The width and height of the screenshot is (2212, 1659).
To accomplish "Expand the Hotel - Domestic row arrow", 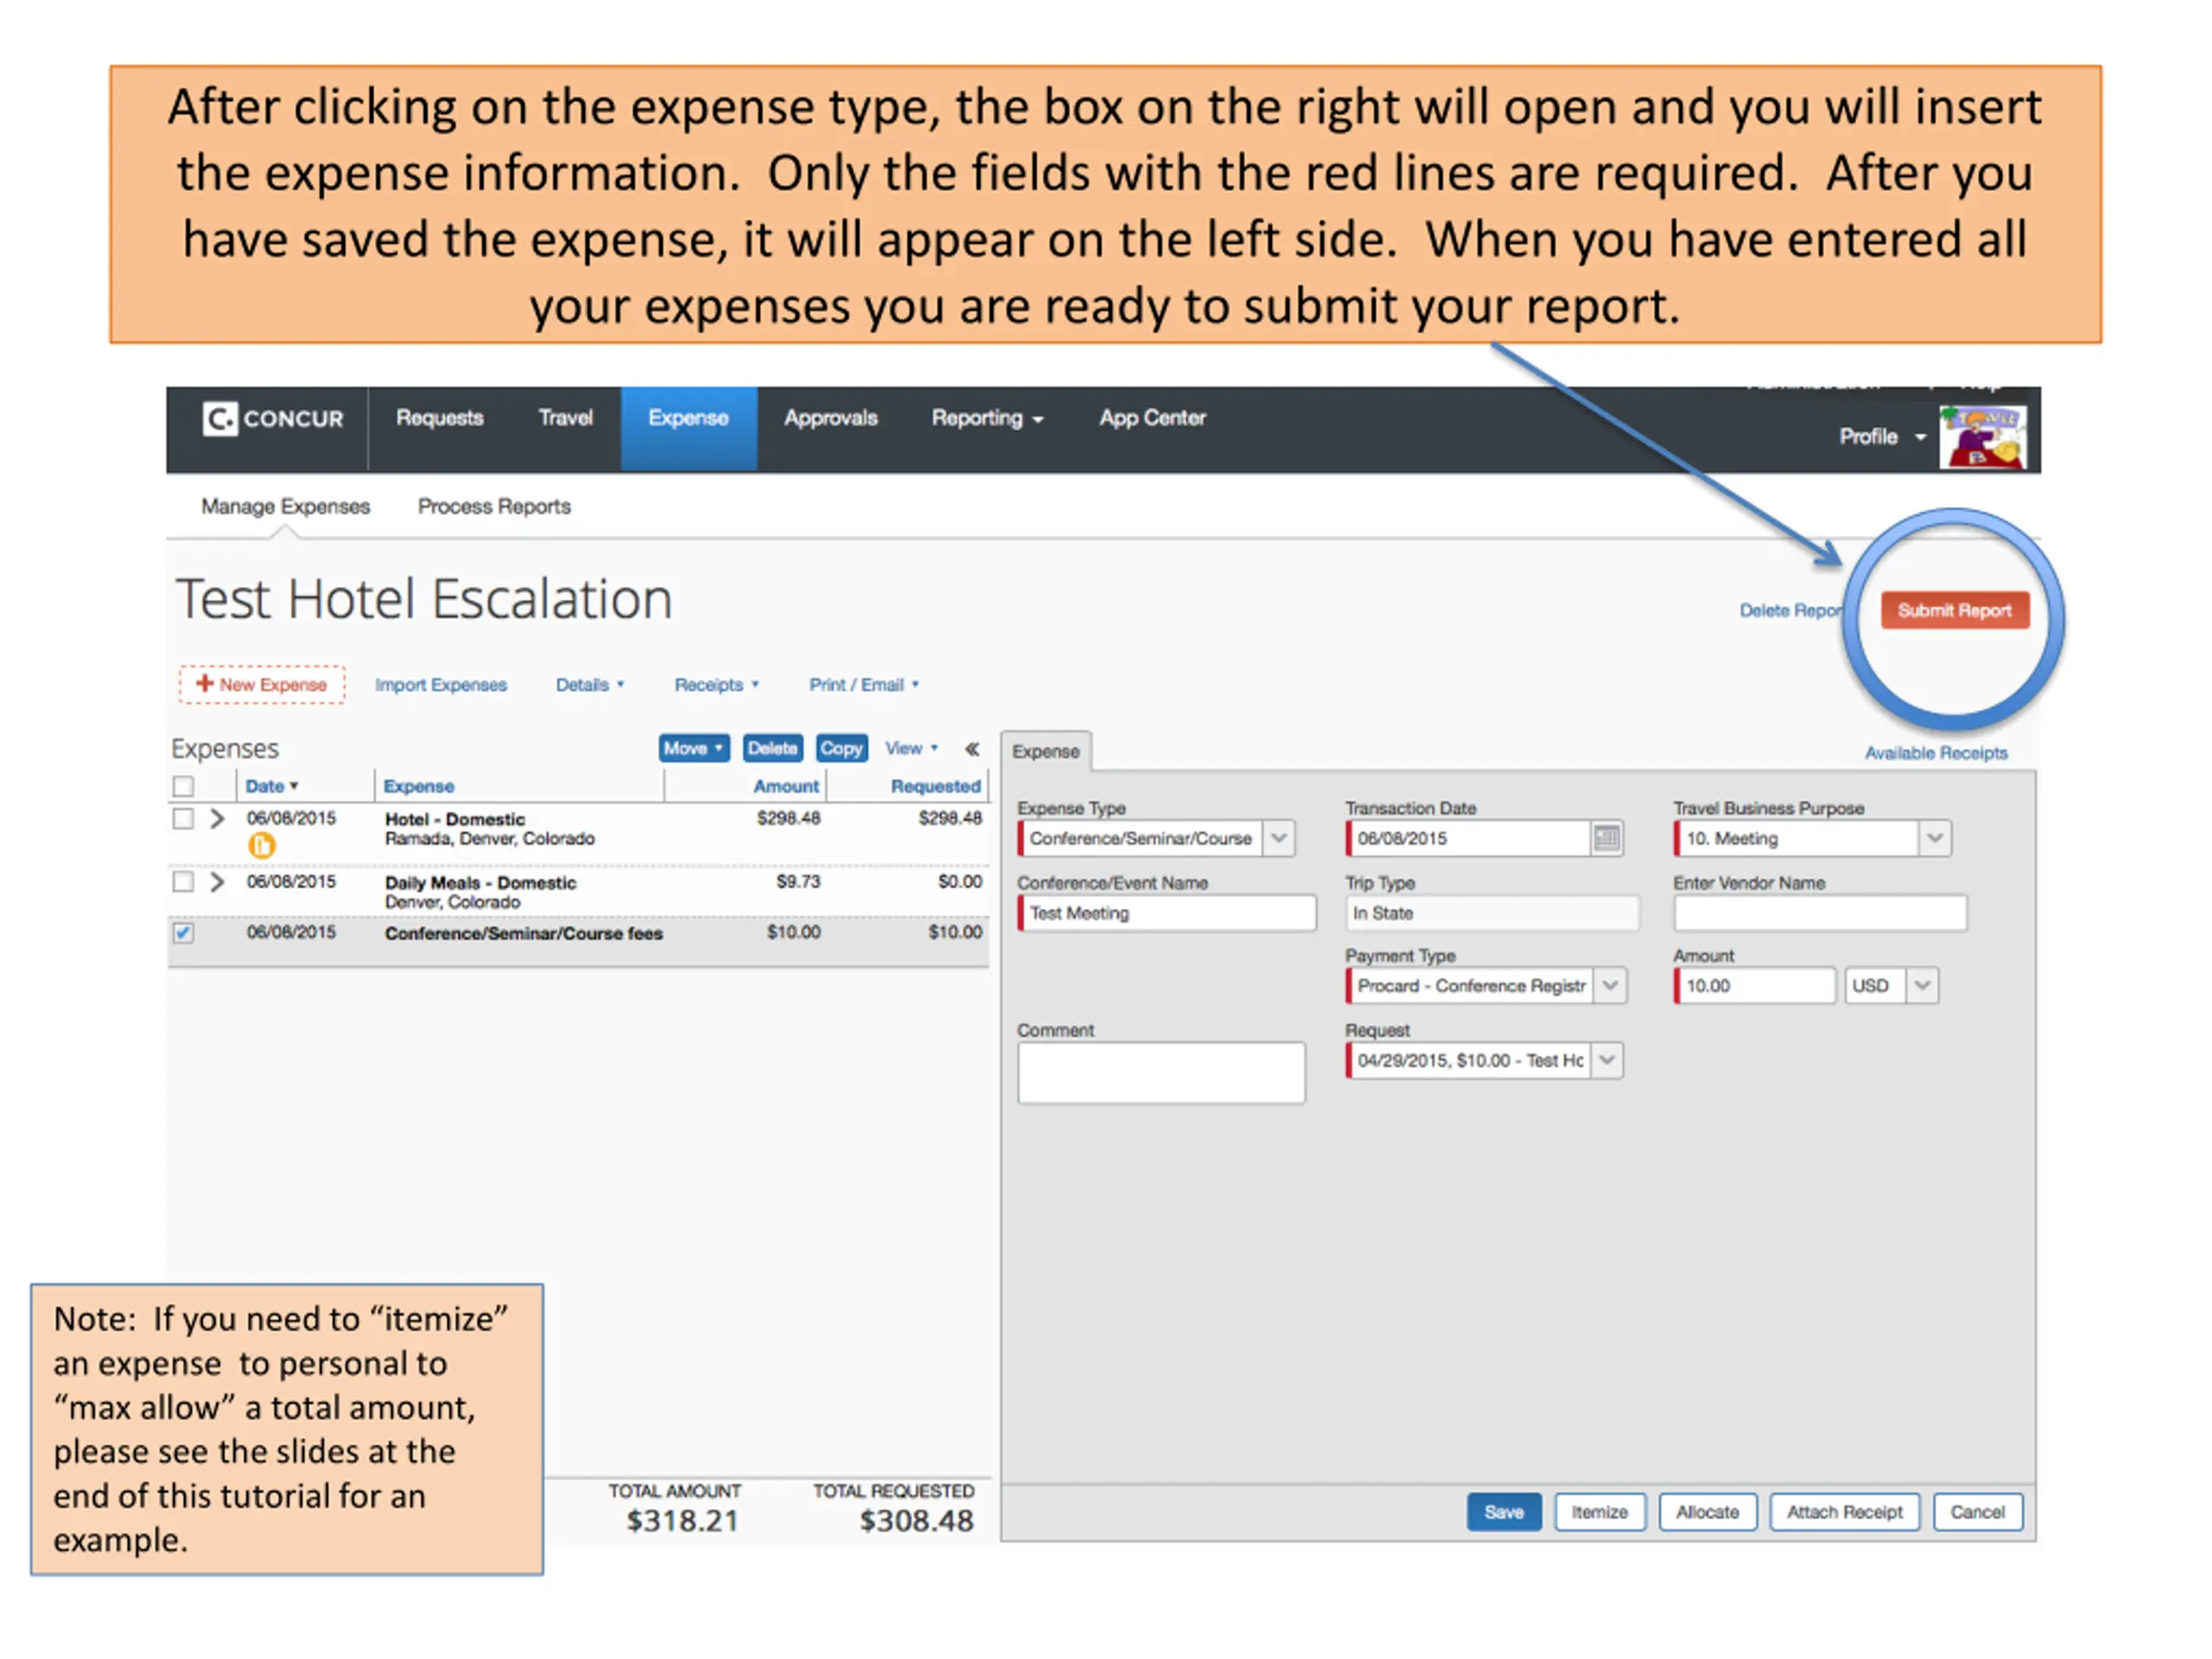I will click(217, 818).
